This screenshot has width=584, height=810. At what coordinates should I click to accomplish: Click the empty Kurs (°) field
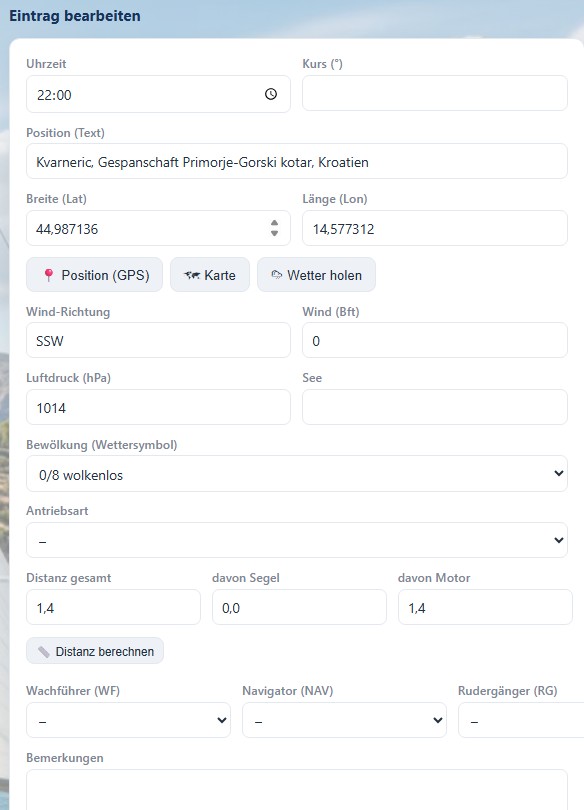click(435, 93)
